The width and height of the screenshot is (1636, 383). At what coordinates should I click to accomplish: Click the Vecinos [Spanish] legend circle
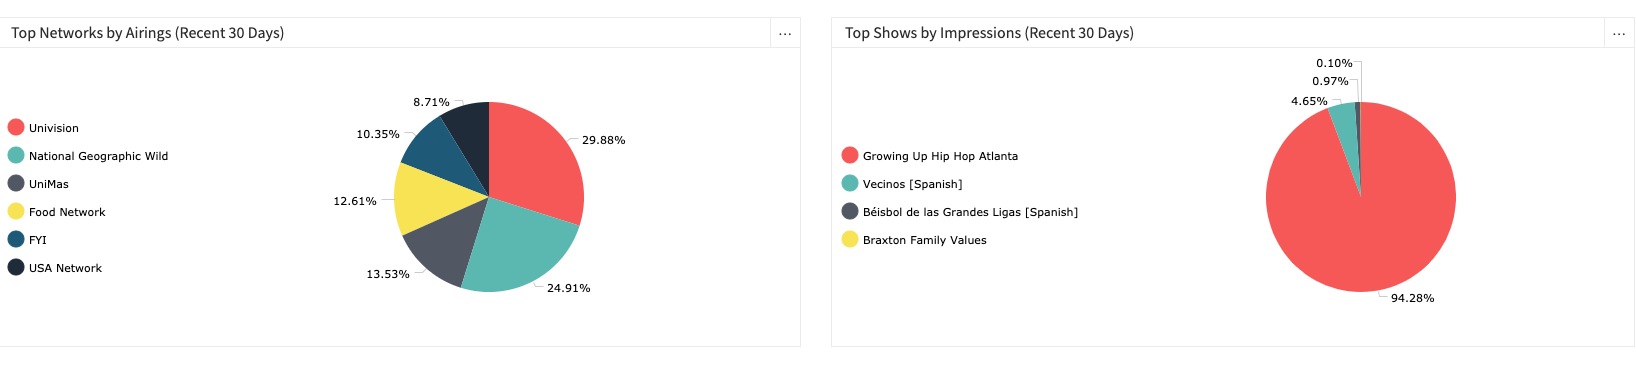point(850,183)
